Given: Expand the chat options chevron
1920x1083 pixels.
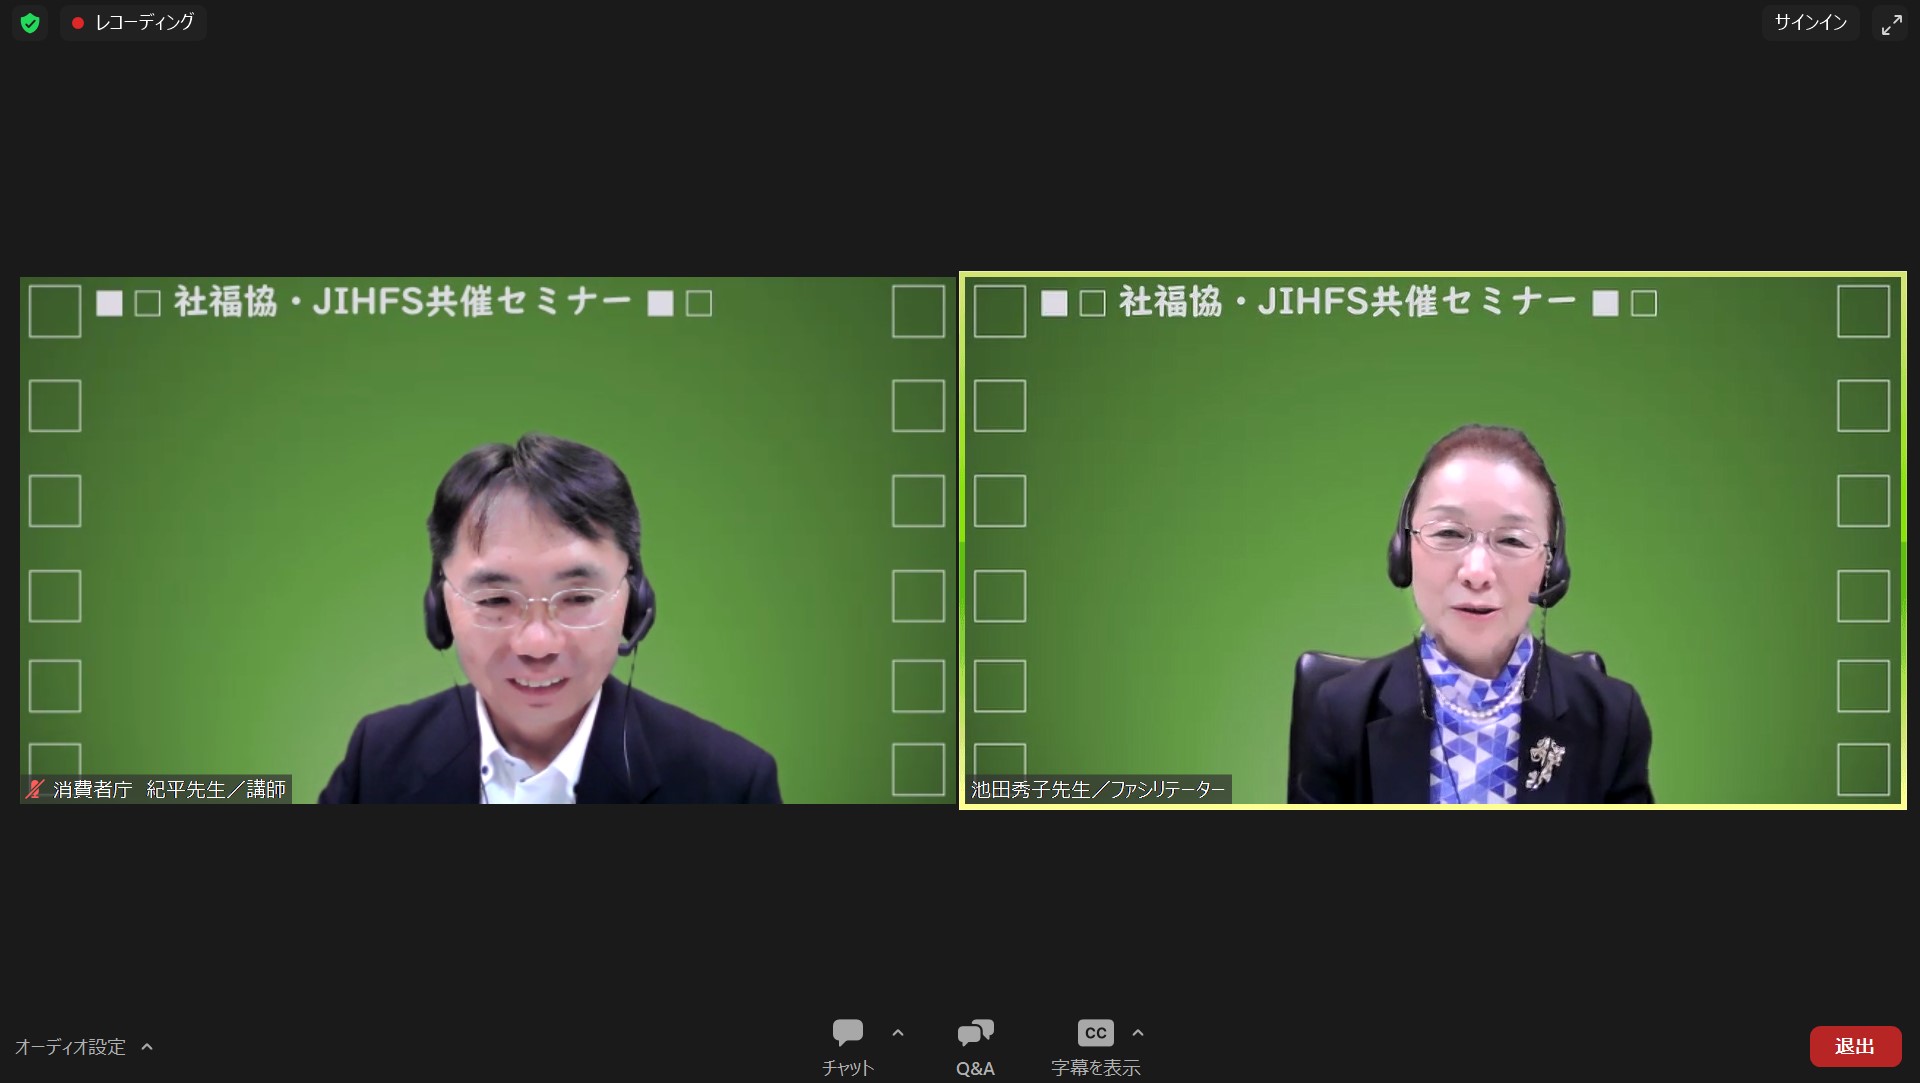Looking at the screenshot, I should click(898, 1033).
